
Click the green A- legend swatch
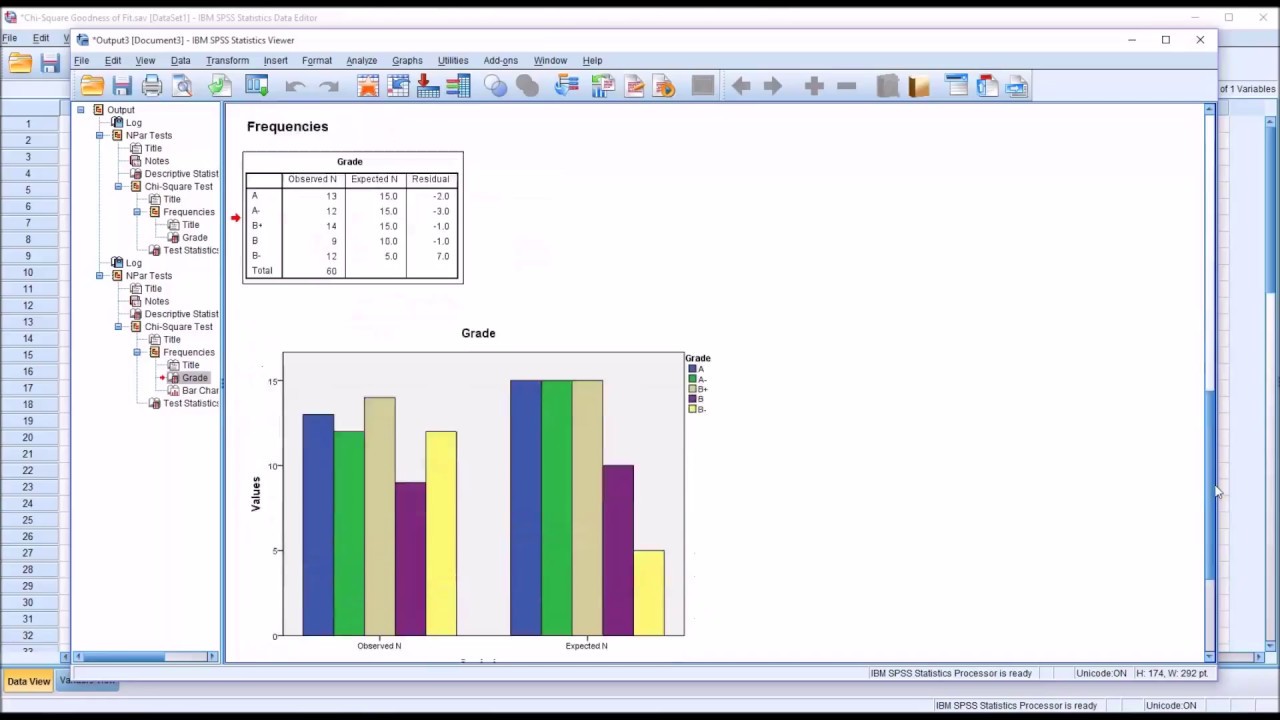click(x=692, y=379)
